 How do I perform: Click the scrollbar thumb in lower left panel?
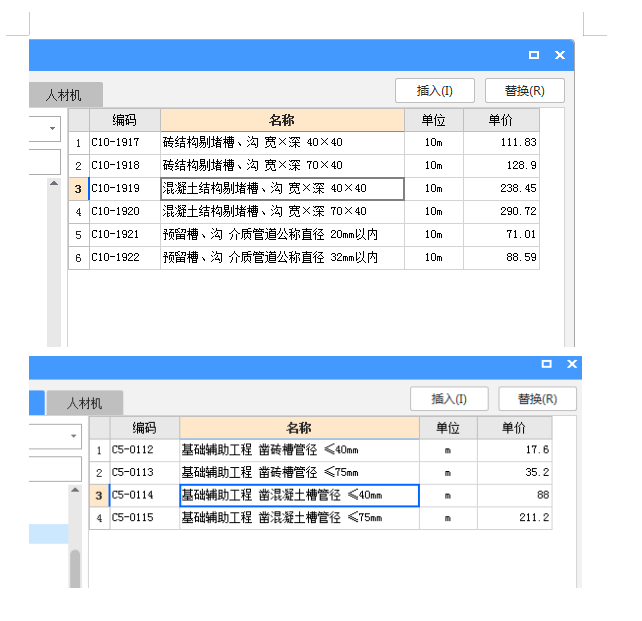pos(75,567)
